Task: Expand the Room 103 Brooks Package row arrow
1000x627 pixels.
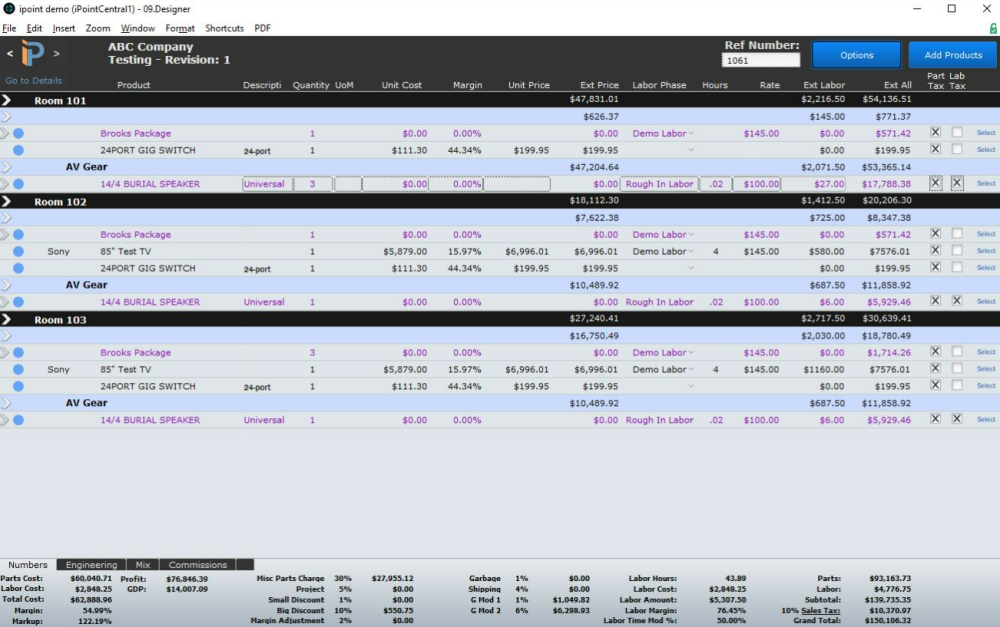Action: click(x=4, y=352)
